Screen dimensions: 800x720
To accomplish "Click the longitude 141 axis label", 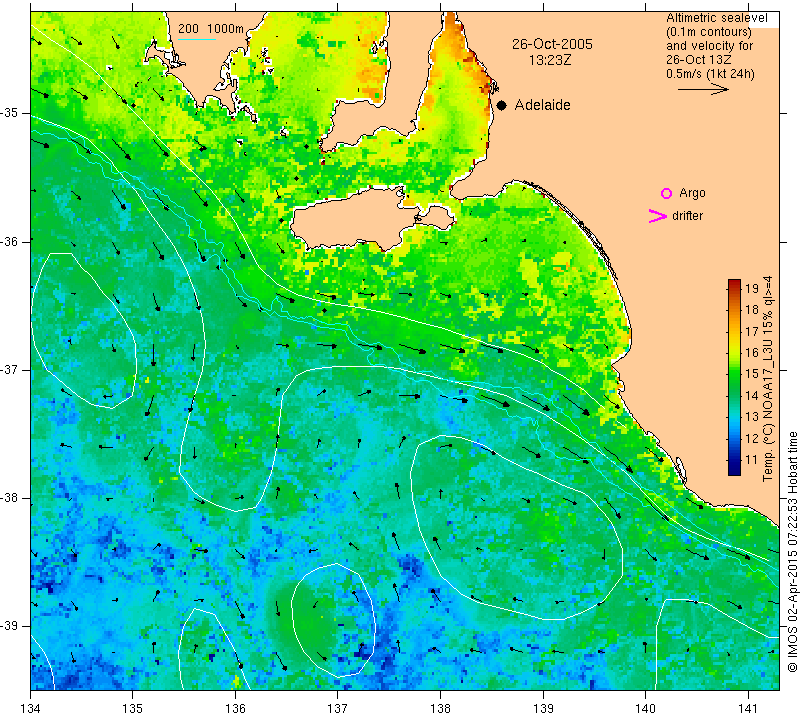I will 748,708.
